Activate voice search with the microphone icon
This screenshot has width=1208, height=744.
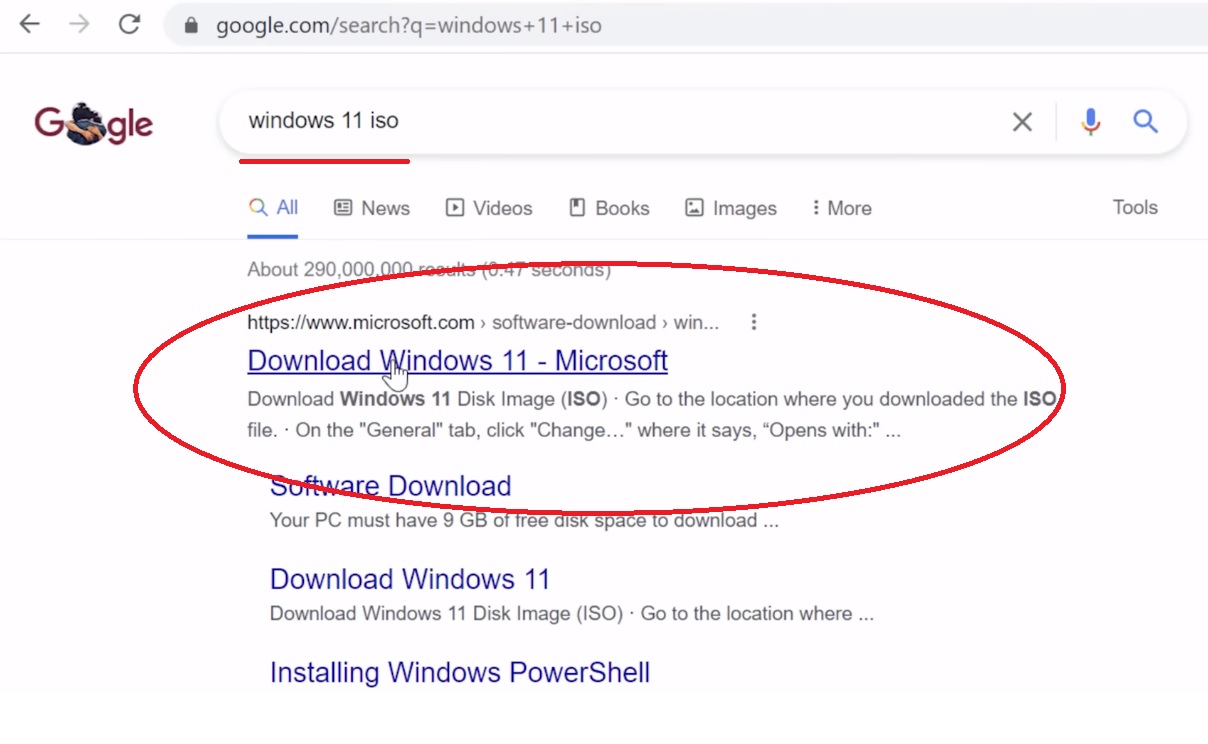1089,121
